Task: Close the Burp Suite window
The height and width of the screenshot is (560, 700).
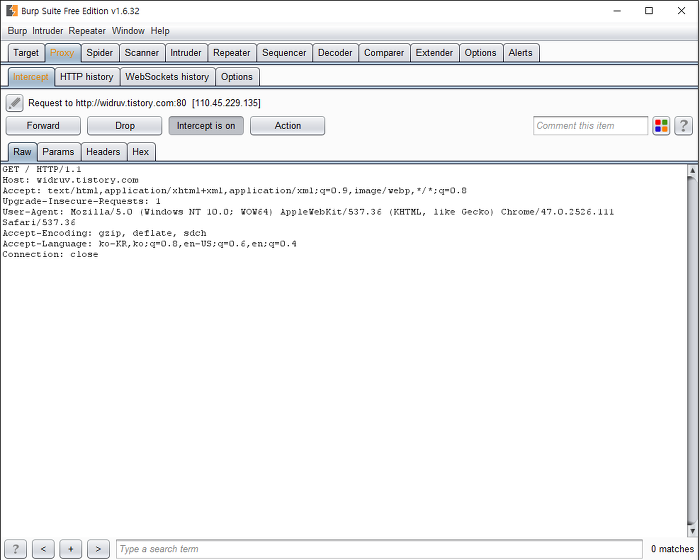Action: tap(681, 11)
